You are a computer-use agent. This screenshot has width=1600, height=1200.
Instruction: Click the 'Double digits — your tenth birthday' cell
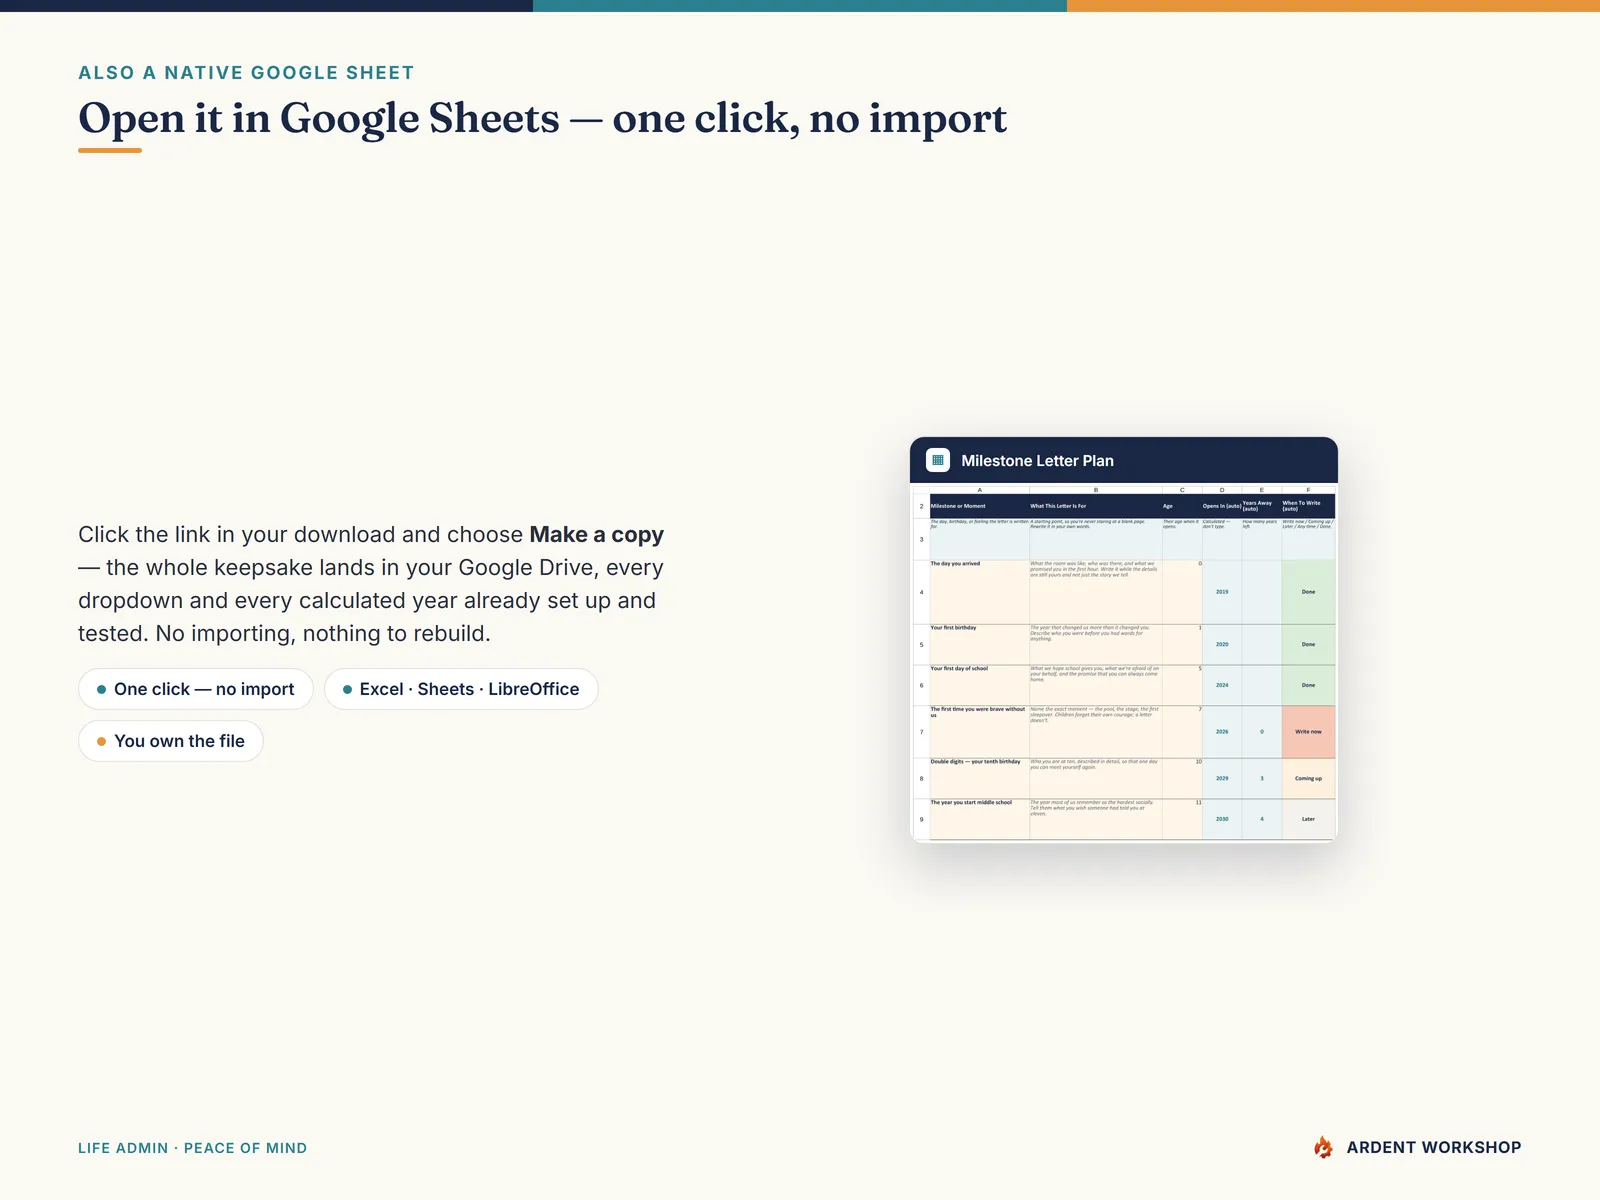pyautogui.click(x=979, y=778)
